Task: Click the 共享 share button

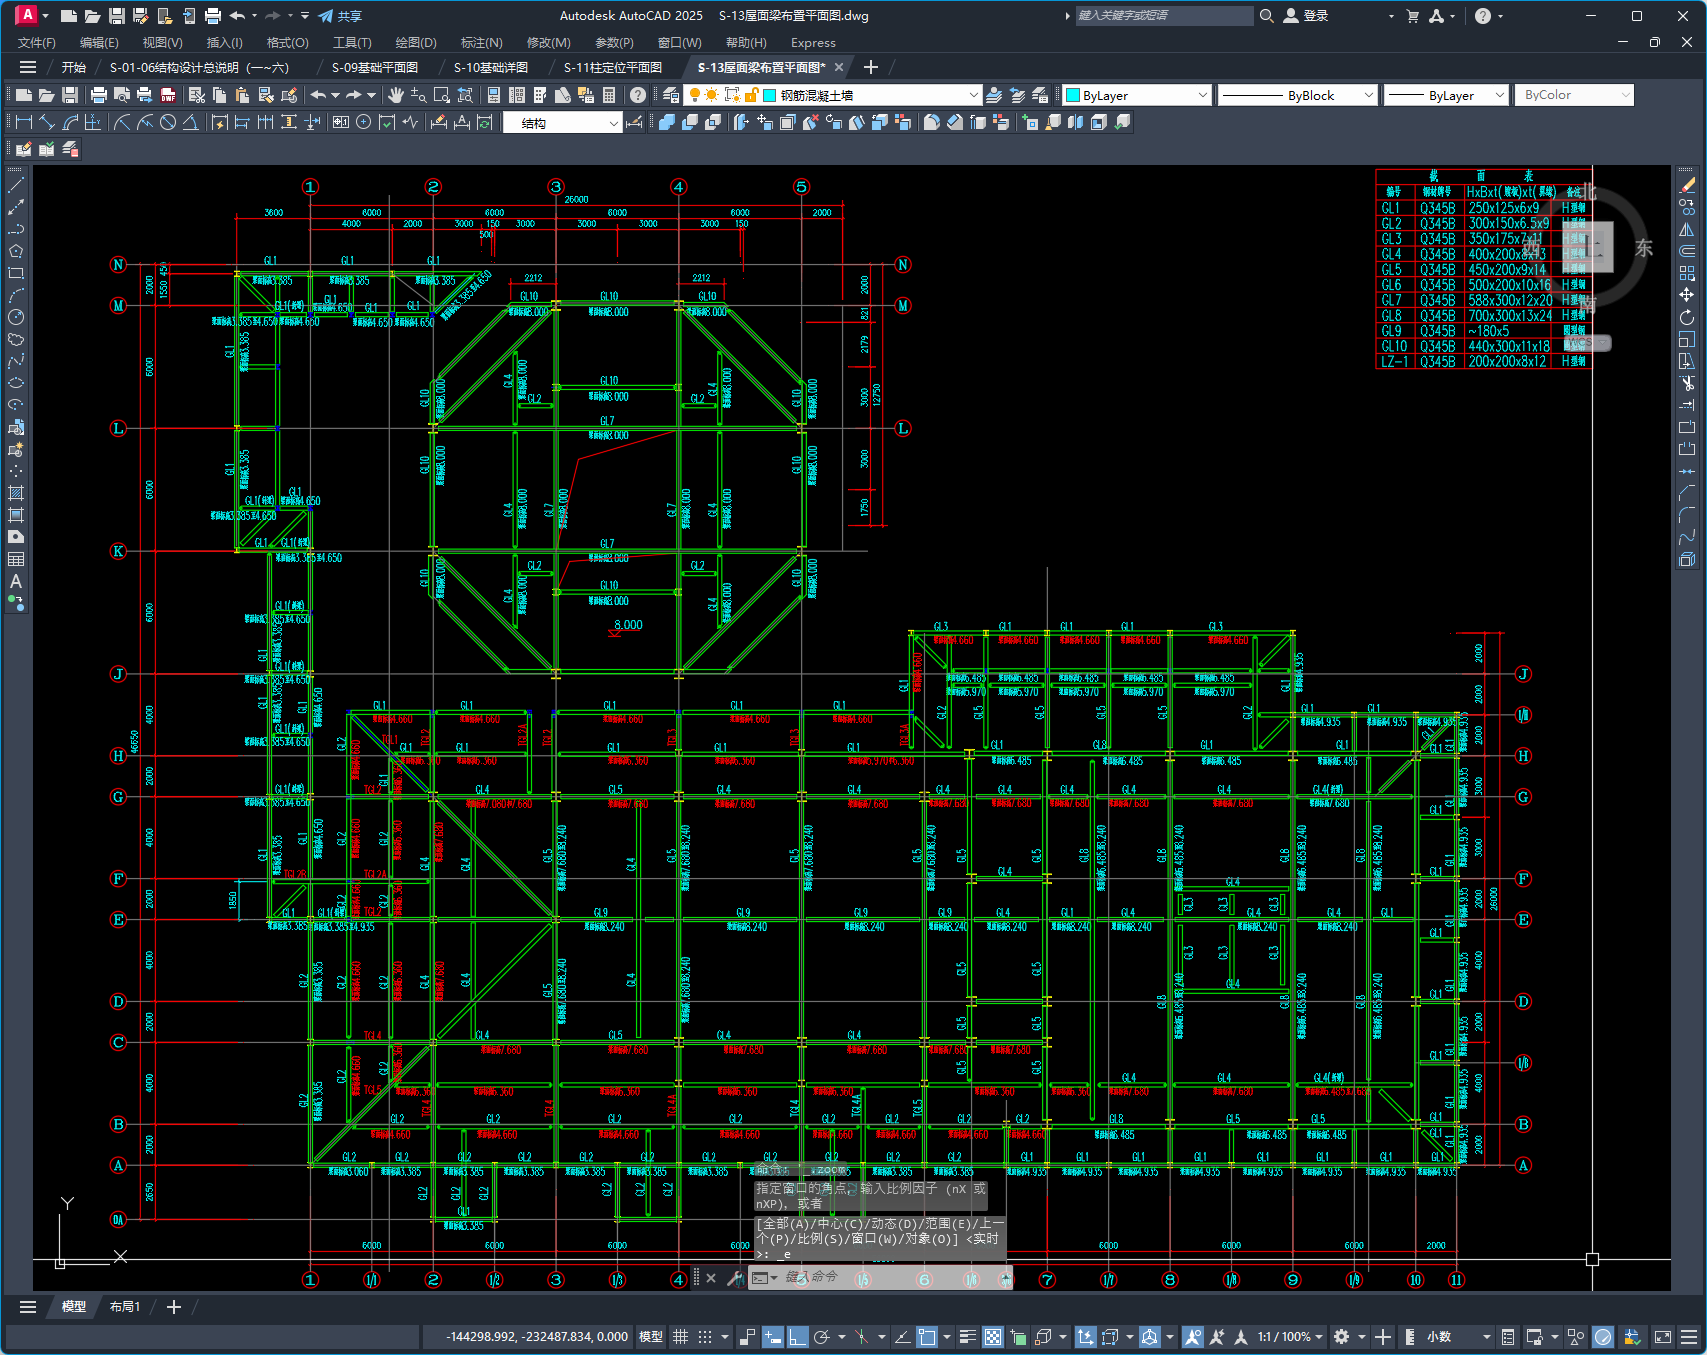Action: pyautogui.click(x=340, y=16)
